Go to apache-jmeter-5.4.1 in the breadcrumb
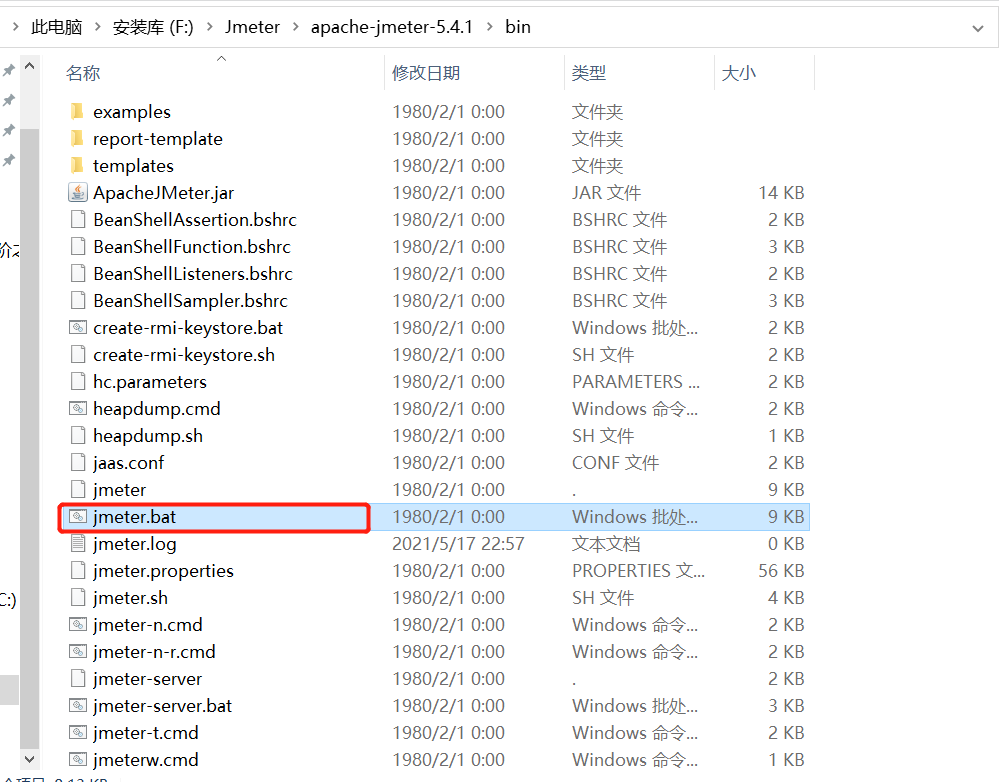 pos(392,27)
